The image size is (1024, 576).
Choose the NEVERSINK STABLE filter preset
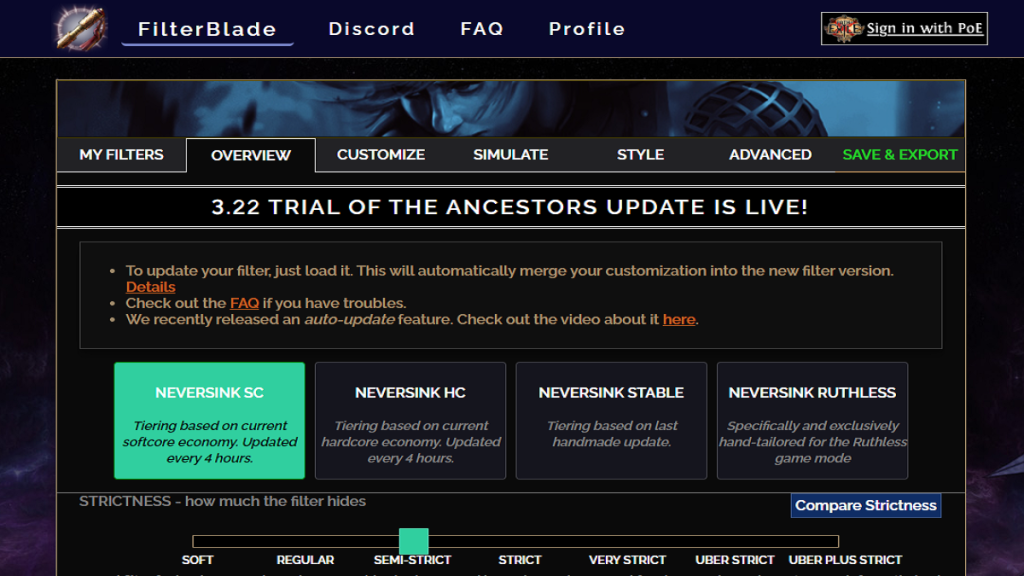(611, 421)
